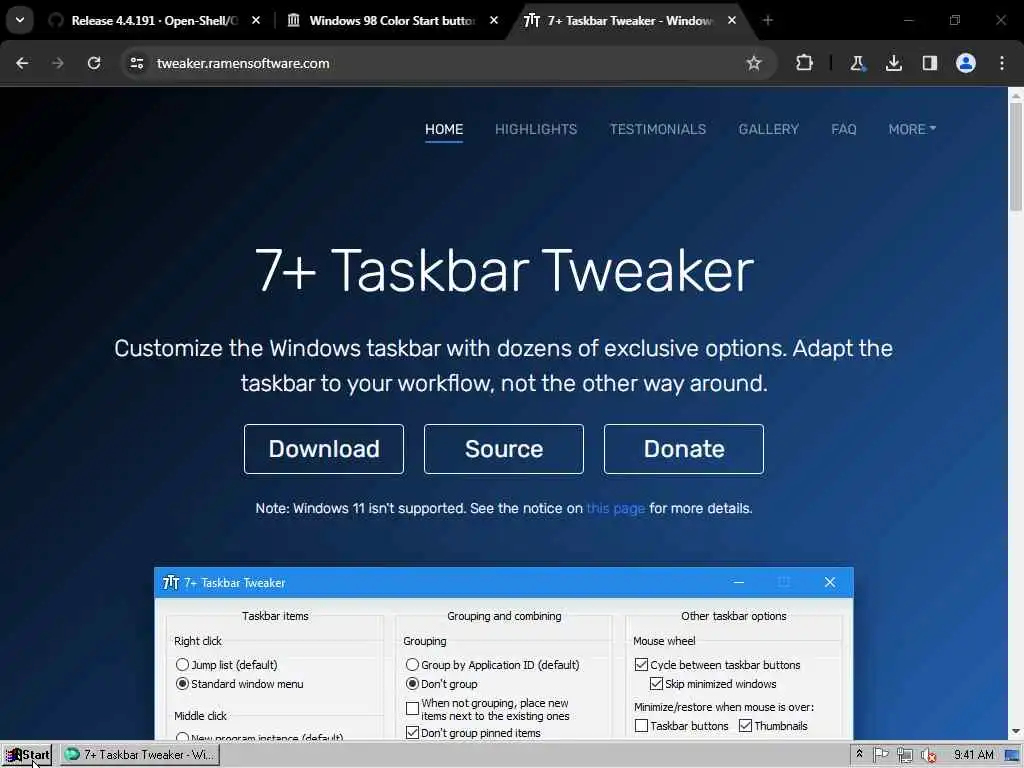Open site information icon in address bar
Viewport: 1024px width, 768px height.
(136, 63)
